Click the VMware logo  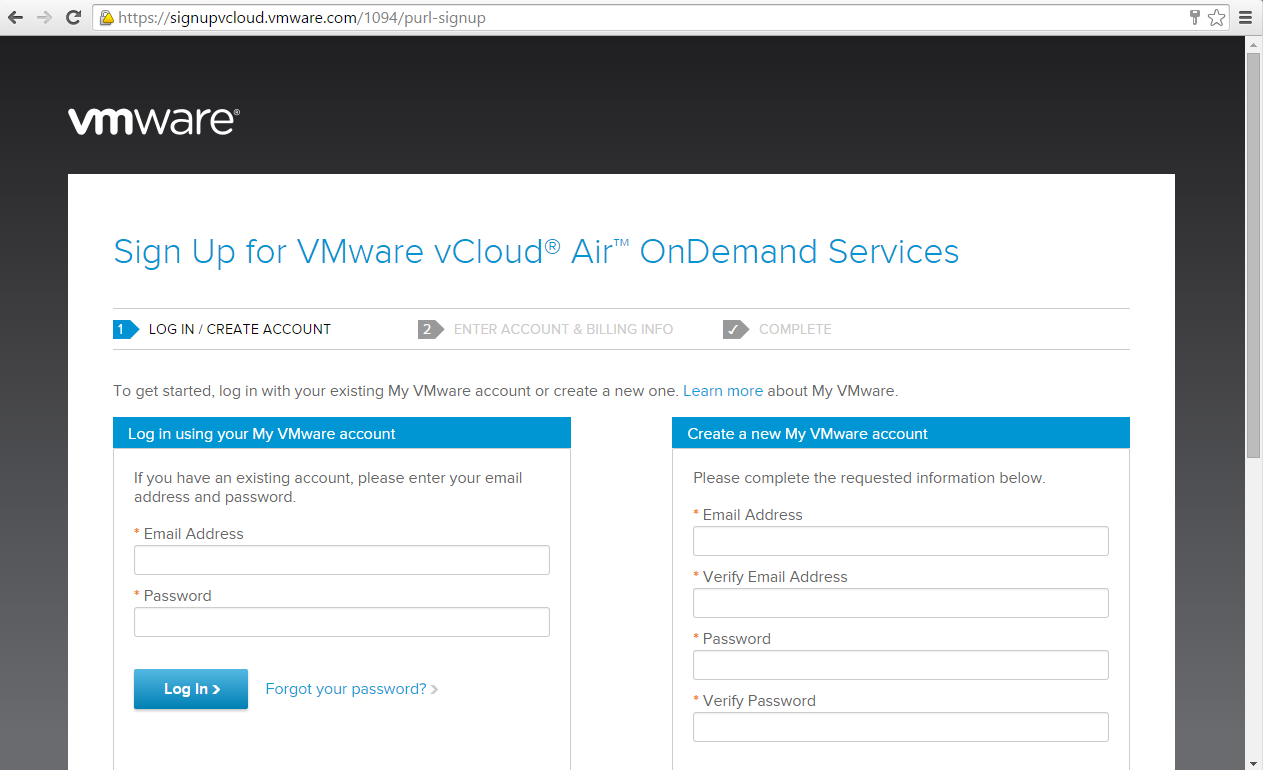click(154, 121)
